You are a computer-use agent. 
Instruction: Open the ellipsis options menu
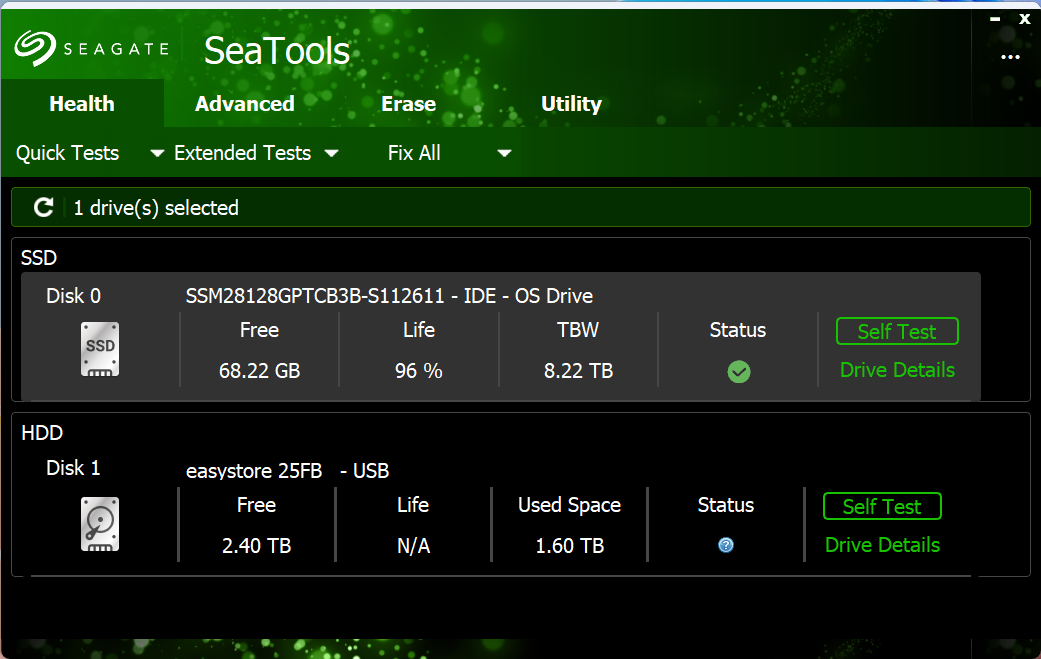coord(1013,57)
